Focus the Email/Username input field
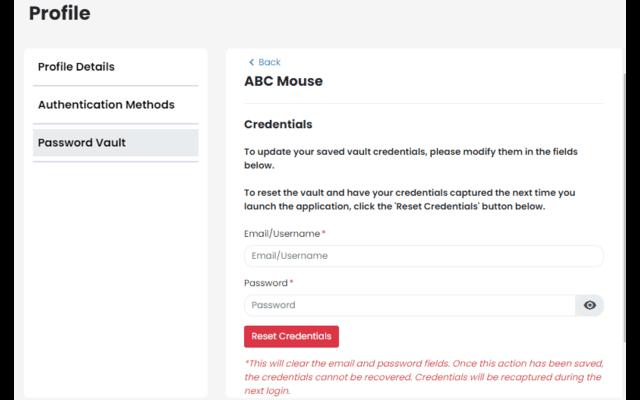 pos(424,256)
